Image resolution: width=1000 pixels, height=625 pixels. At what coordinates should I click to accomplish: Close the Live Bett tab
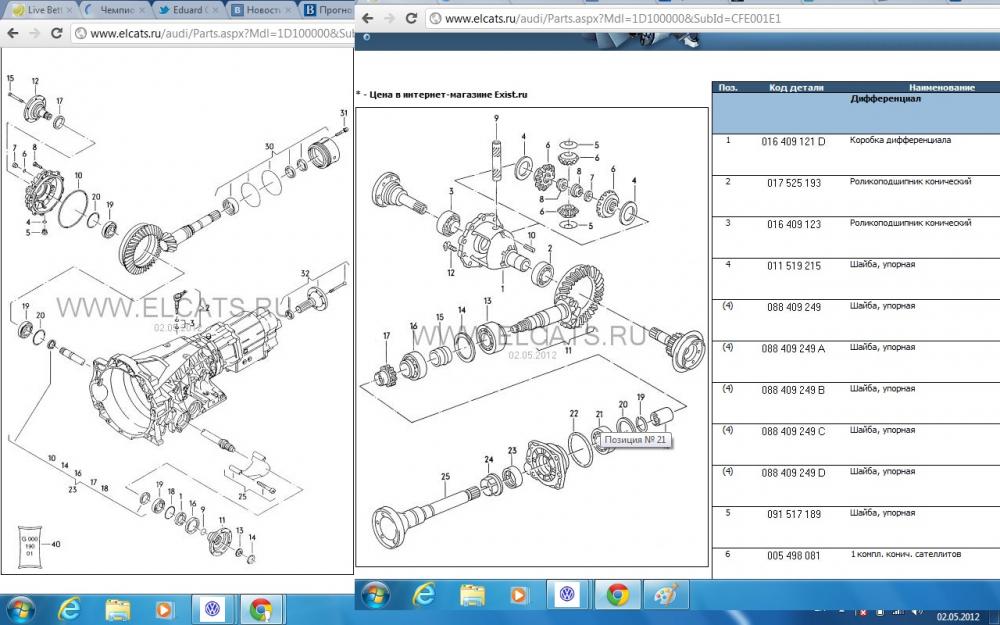click(69, 10)
